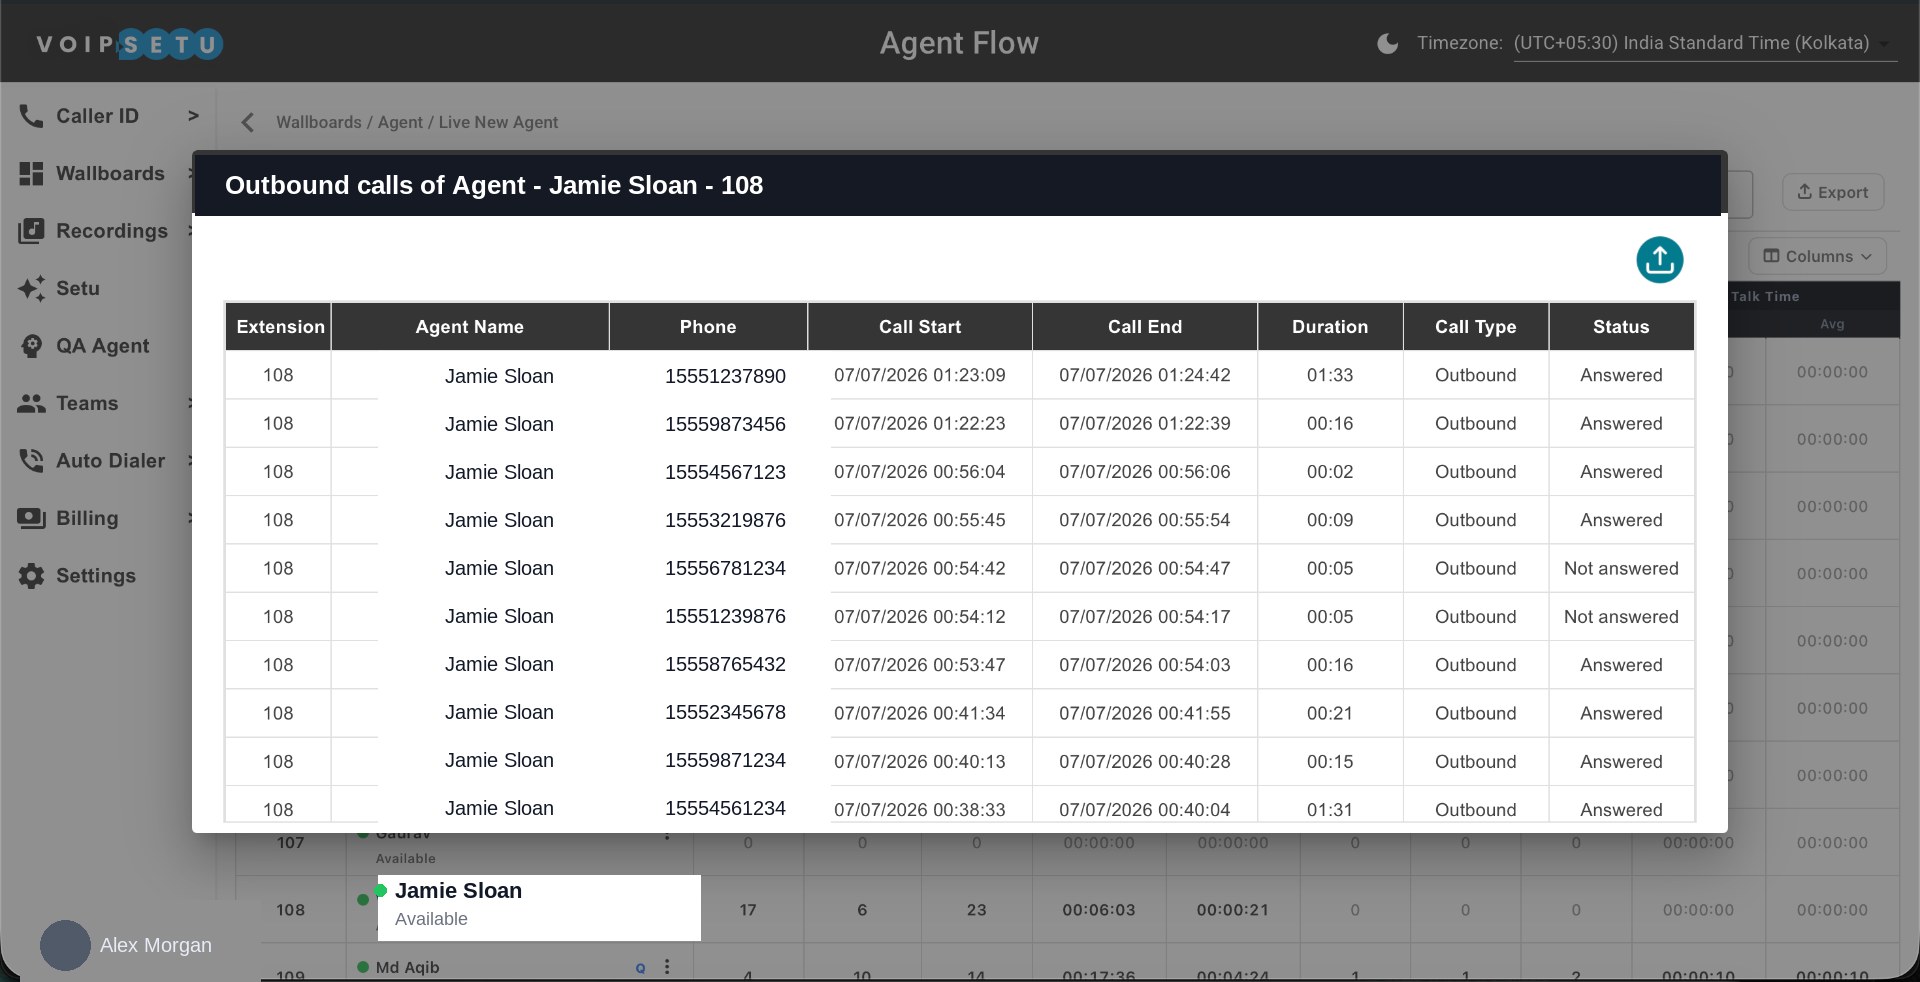Click call start 07/07/2026 01:23:09
Viewport: 1920px width, 982px height.
point(920,375)
